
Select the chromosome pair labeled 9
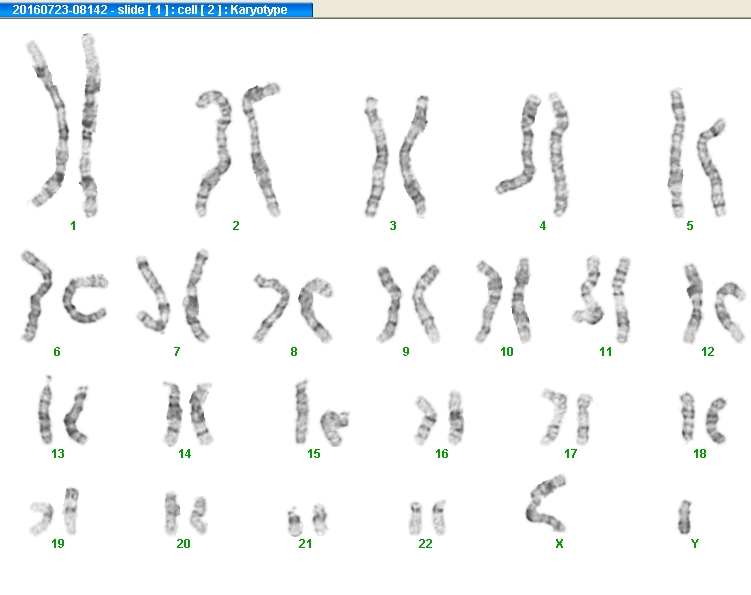[408, 304]
